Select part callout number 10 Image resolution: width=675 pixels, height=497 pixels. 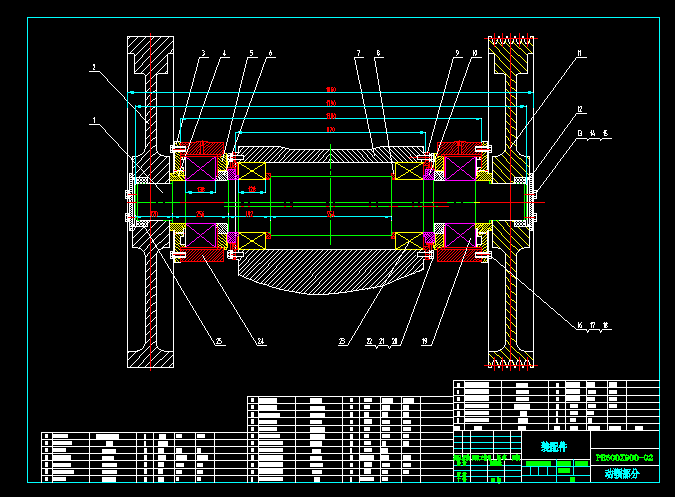(475, 53)
